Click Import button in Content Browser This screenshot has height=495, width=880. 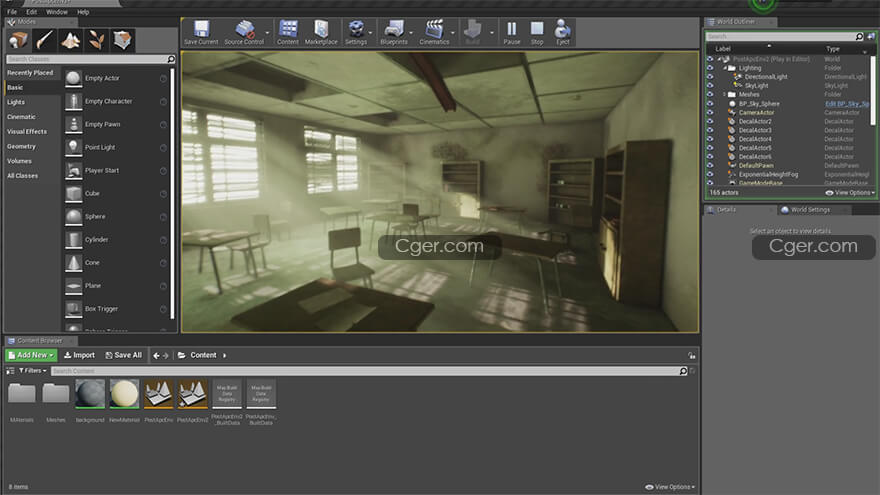click(79, 355)
